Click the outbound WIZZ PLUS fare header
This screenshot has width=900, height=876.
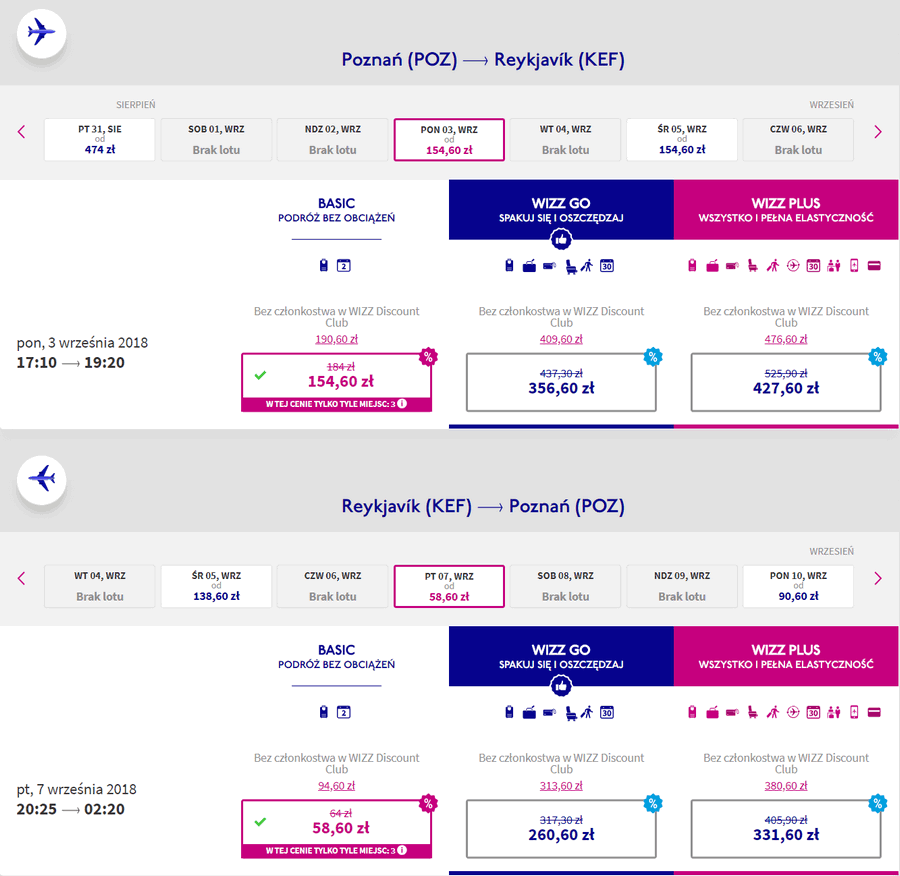pos(786,210)
